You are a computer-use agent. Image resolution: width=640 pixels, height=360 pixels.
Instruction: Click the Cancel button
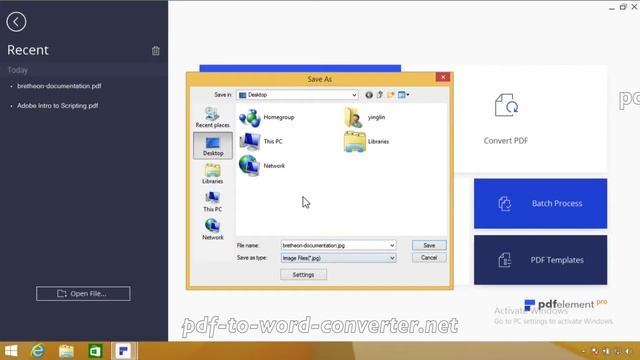pos(429,258)
